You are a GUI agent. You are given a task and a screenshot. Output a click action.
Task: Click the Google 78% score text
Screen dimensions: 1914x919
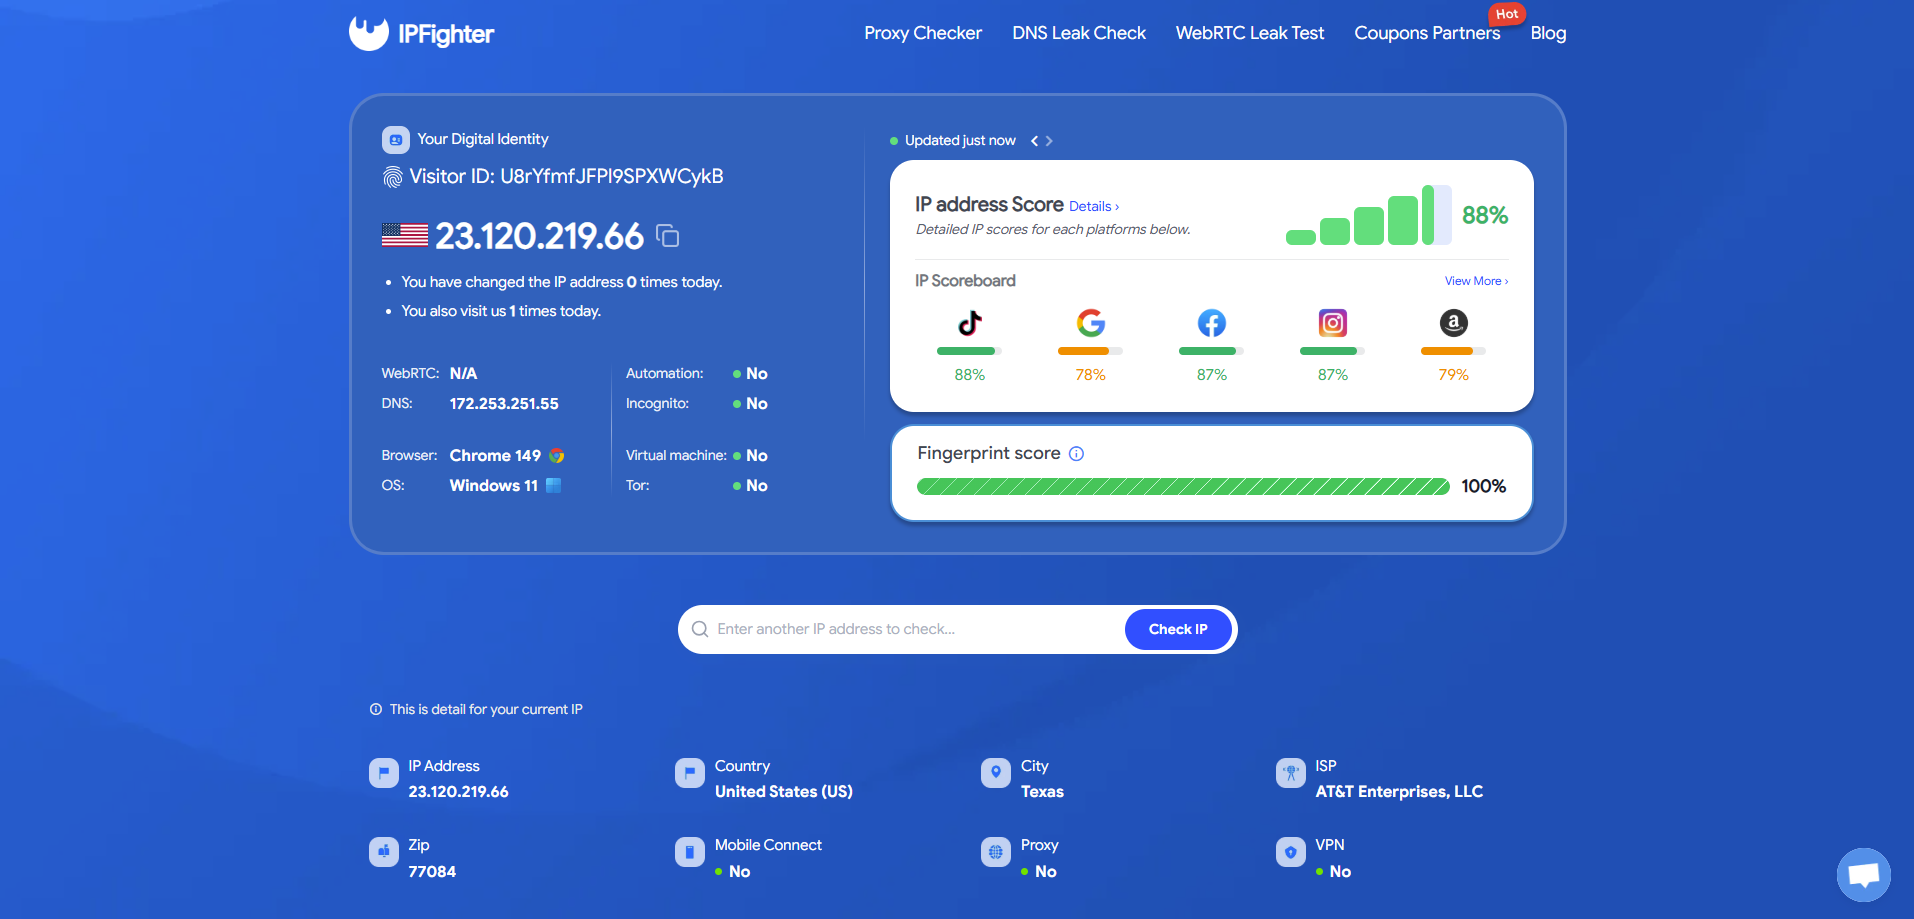coord(1090,375)
